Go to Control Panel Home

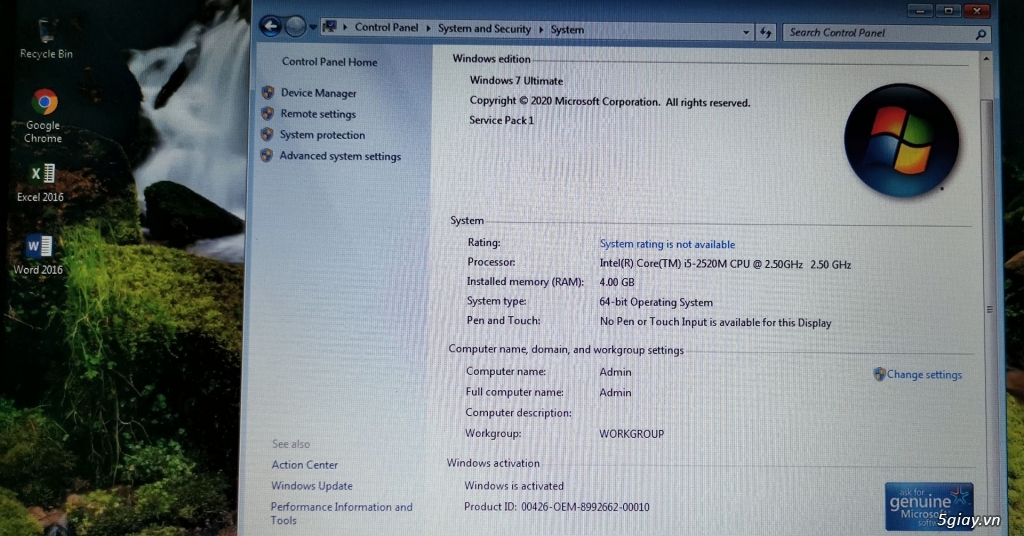(329, 62)
